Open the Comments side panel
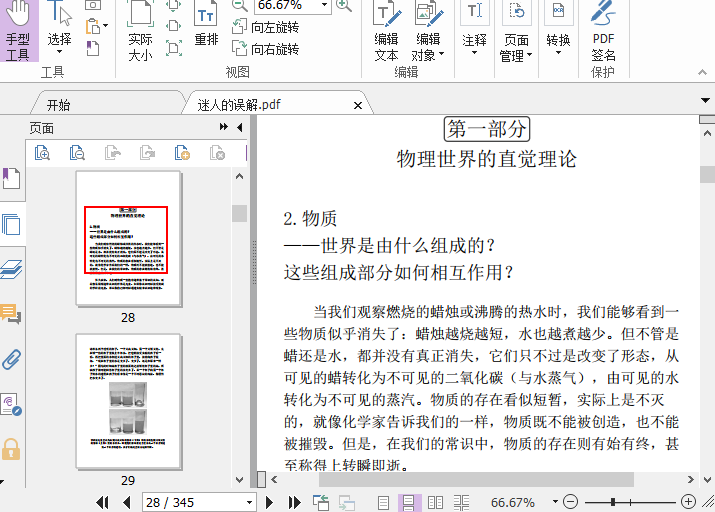This screenshot has width=715, height=512. tap(12, 314)
